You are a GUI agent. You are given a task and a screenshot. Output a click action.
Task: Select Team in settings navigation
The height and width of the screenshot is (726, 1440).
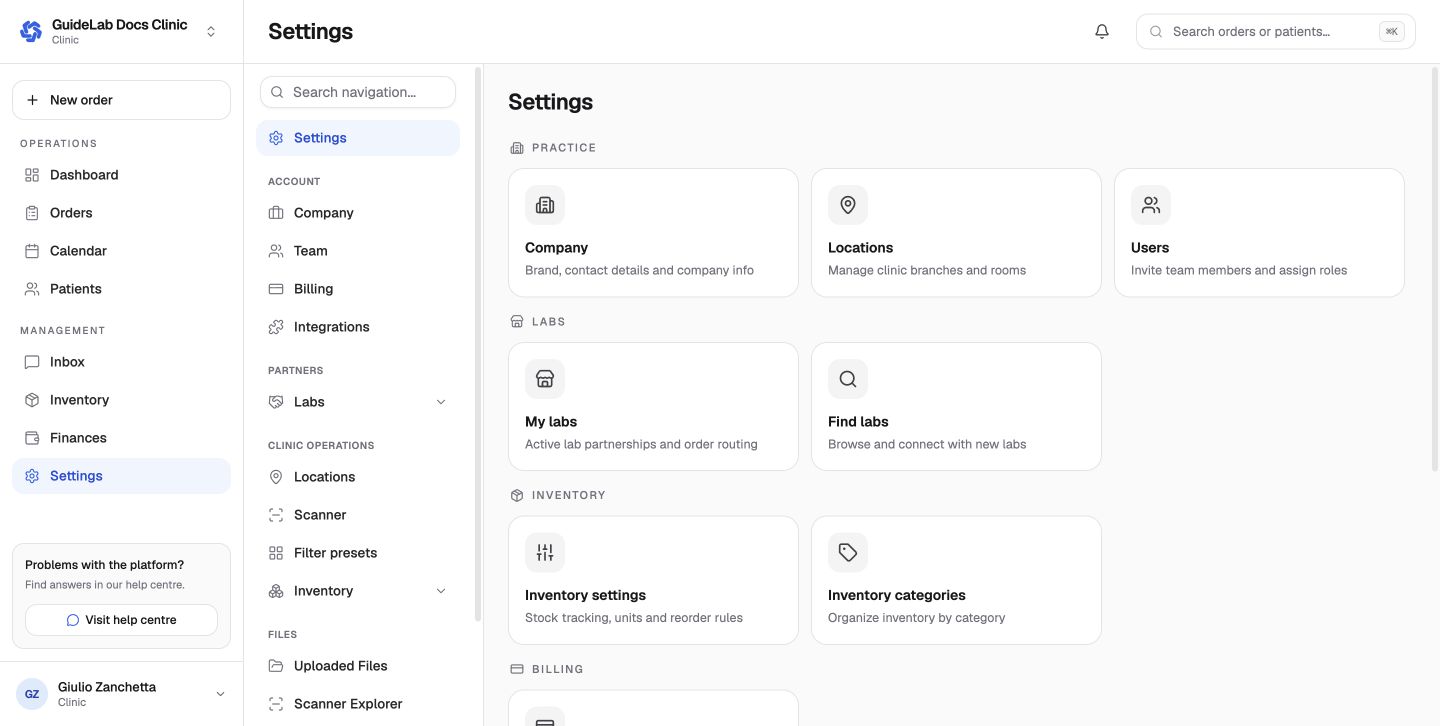[x=358, y=251]
